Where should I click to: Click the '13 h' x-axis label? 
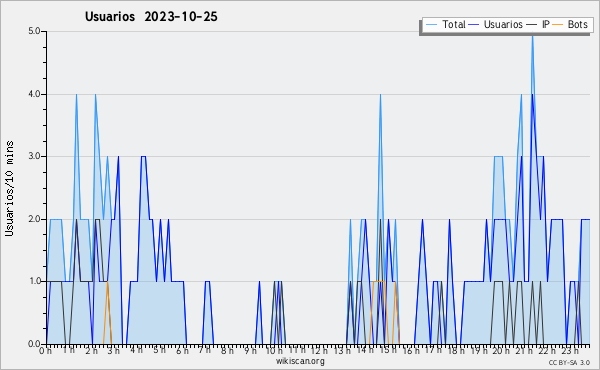coord(342,350)
